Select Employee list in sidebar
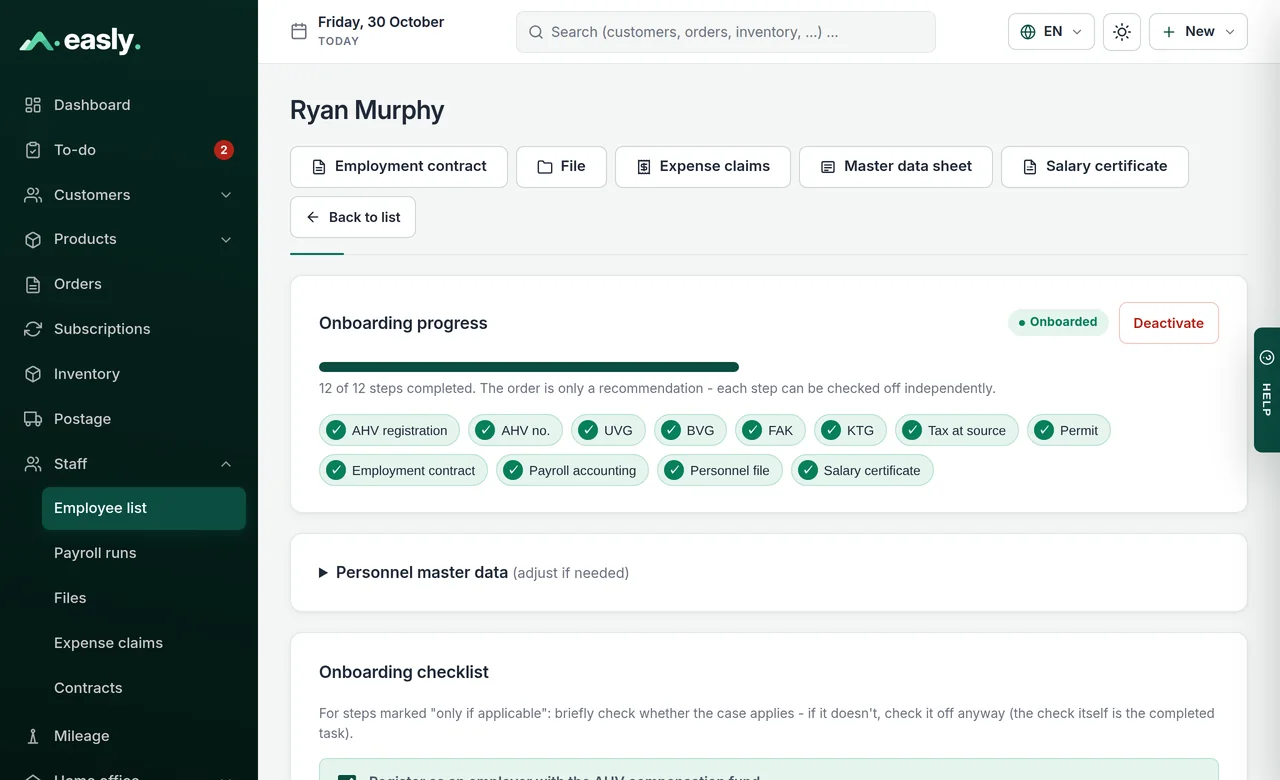 tap(144, 508)
